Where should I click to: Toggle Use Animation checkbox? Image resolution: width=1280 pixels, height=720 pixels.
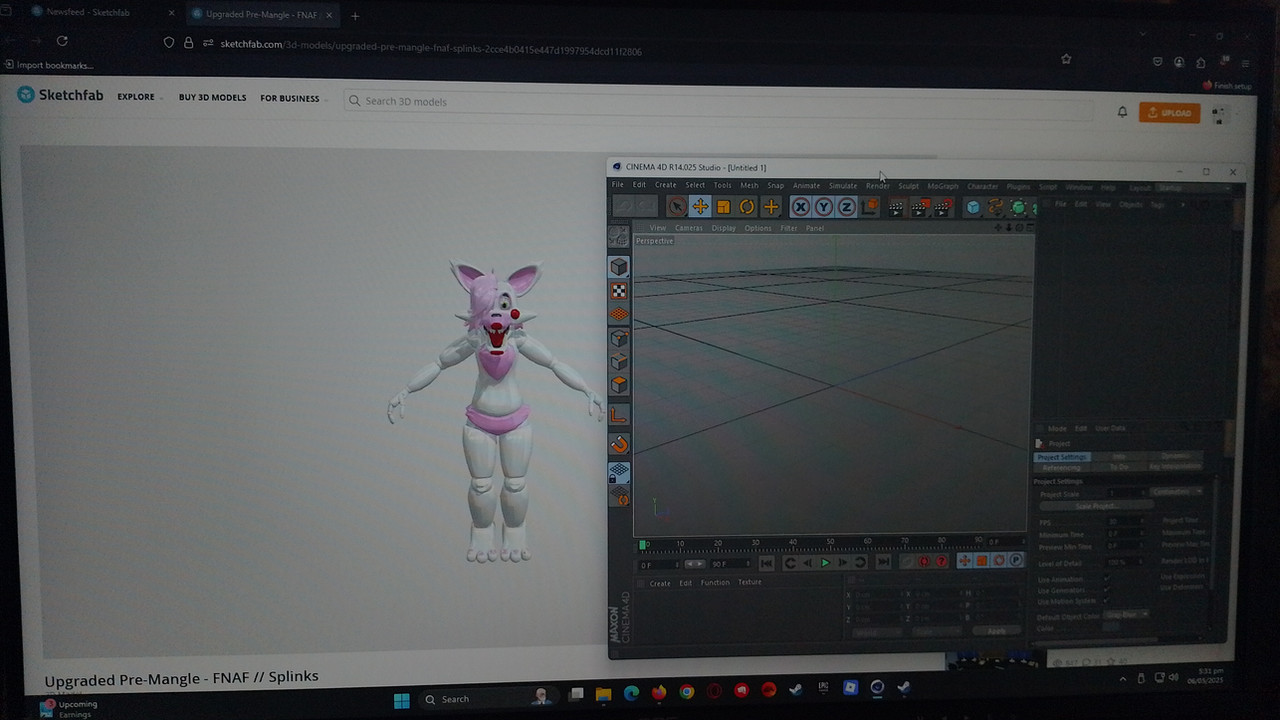[x=1106, y=579]
